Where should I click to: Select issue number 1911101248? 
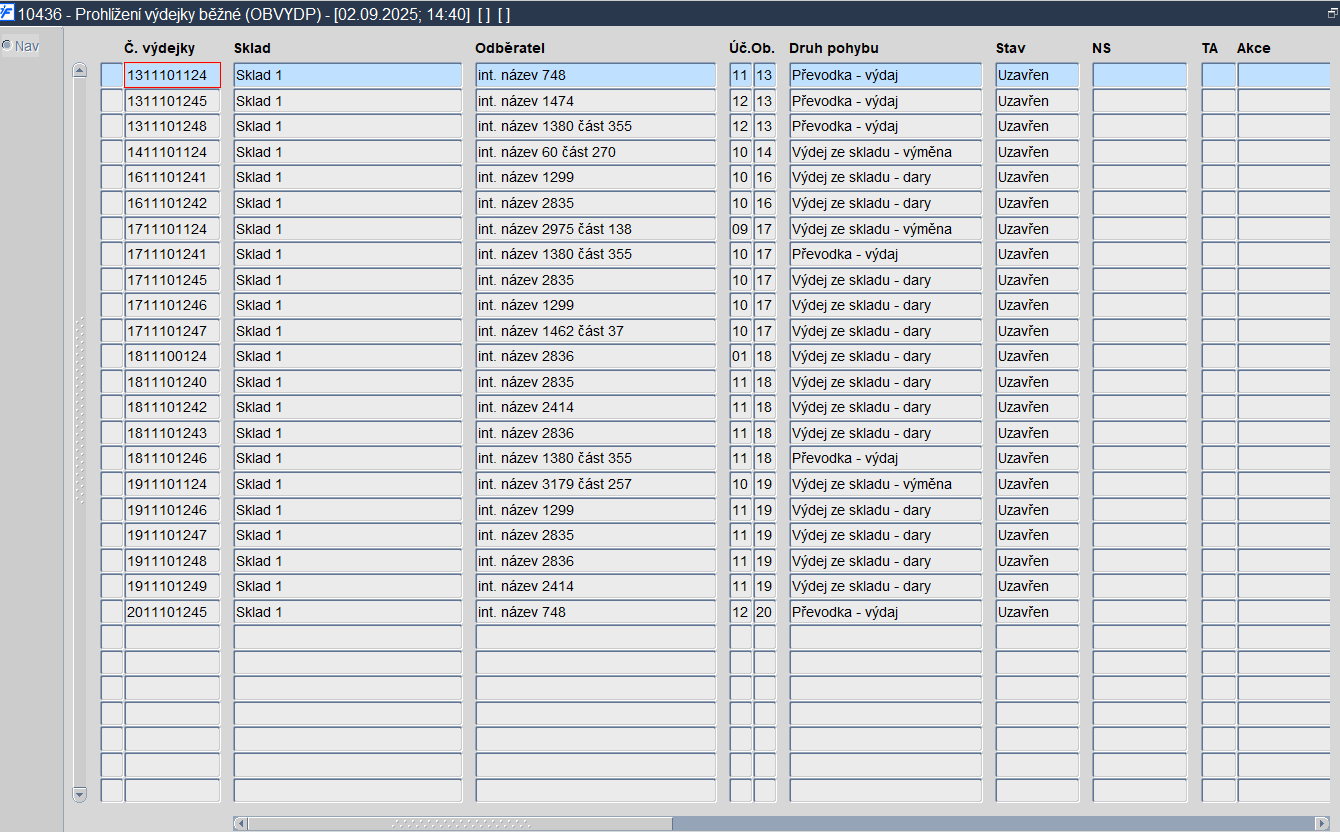click(x=172, y=561)
